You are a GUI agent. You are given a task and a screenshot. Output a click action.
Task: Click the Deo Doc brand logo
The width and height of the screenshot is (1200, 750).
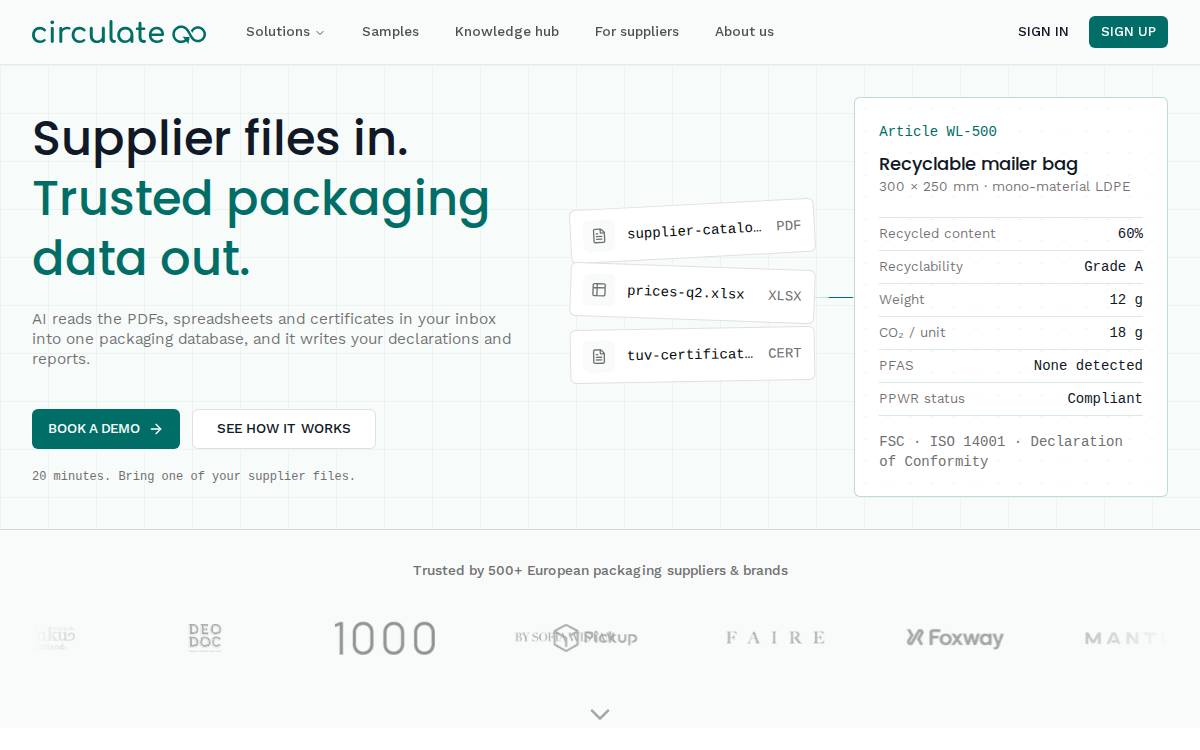point(205,638)
